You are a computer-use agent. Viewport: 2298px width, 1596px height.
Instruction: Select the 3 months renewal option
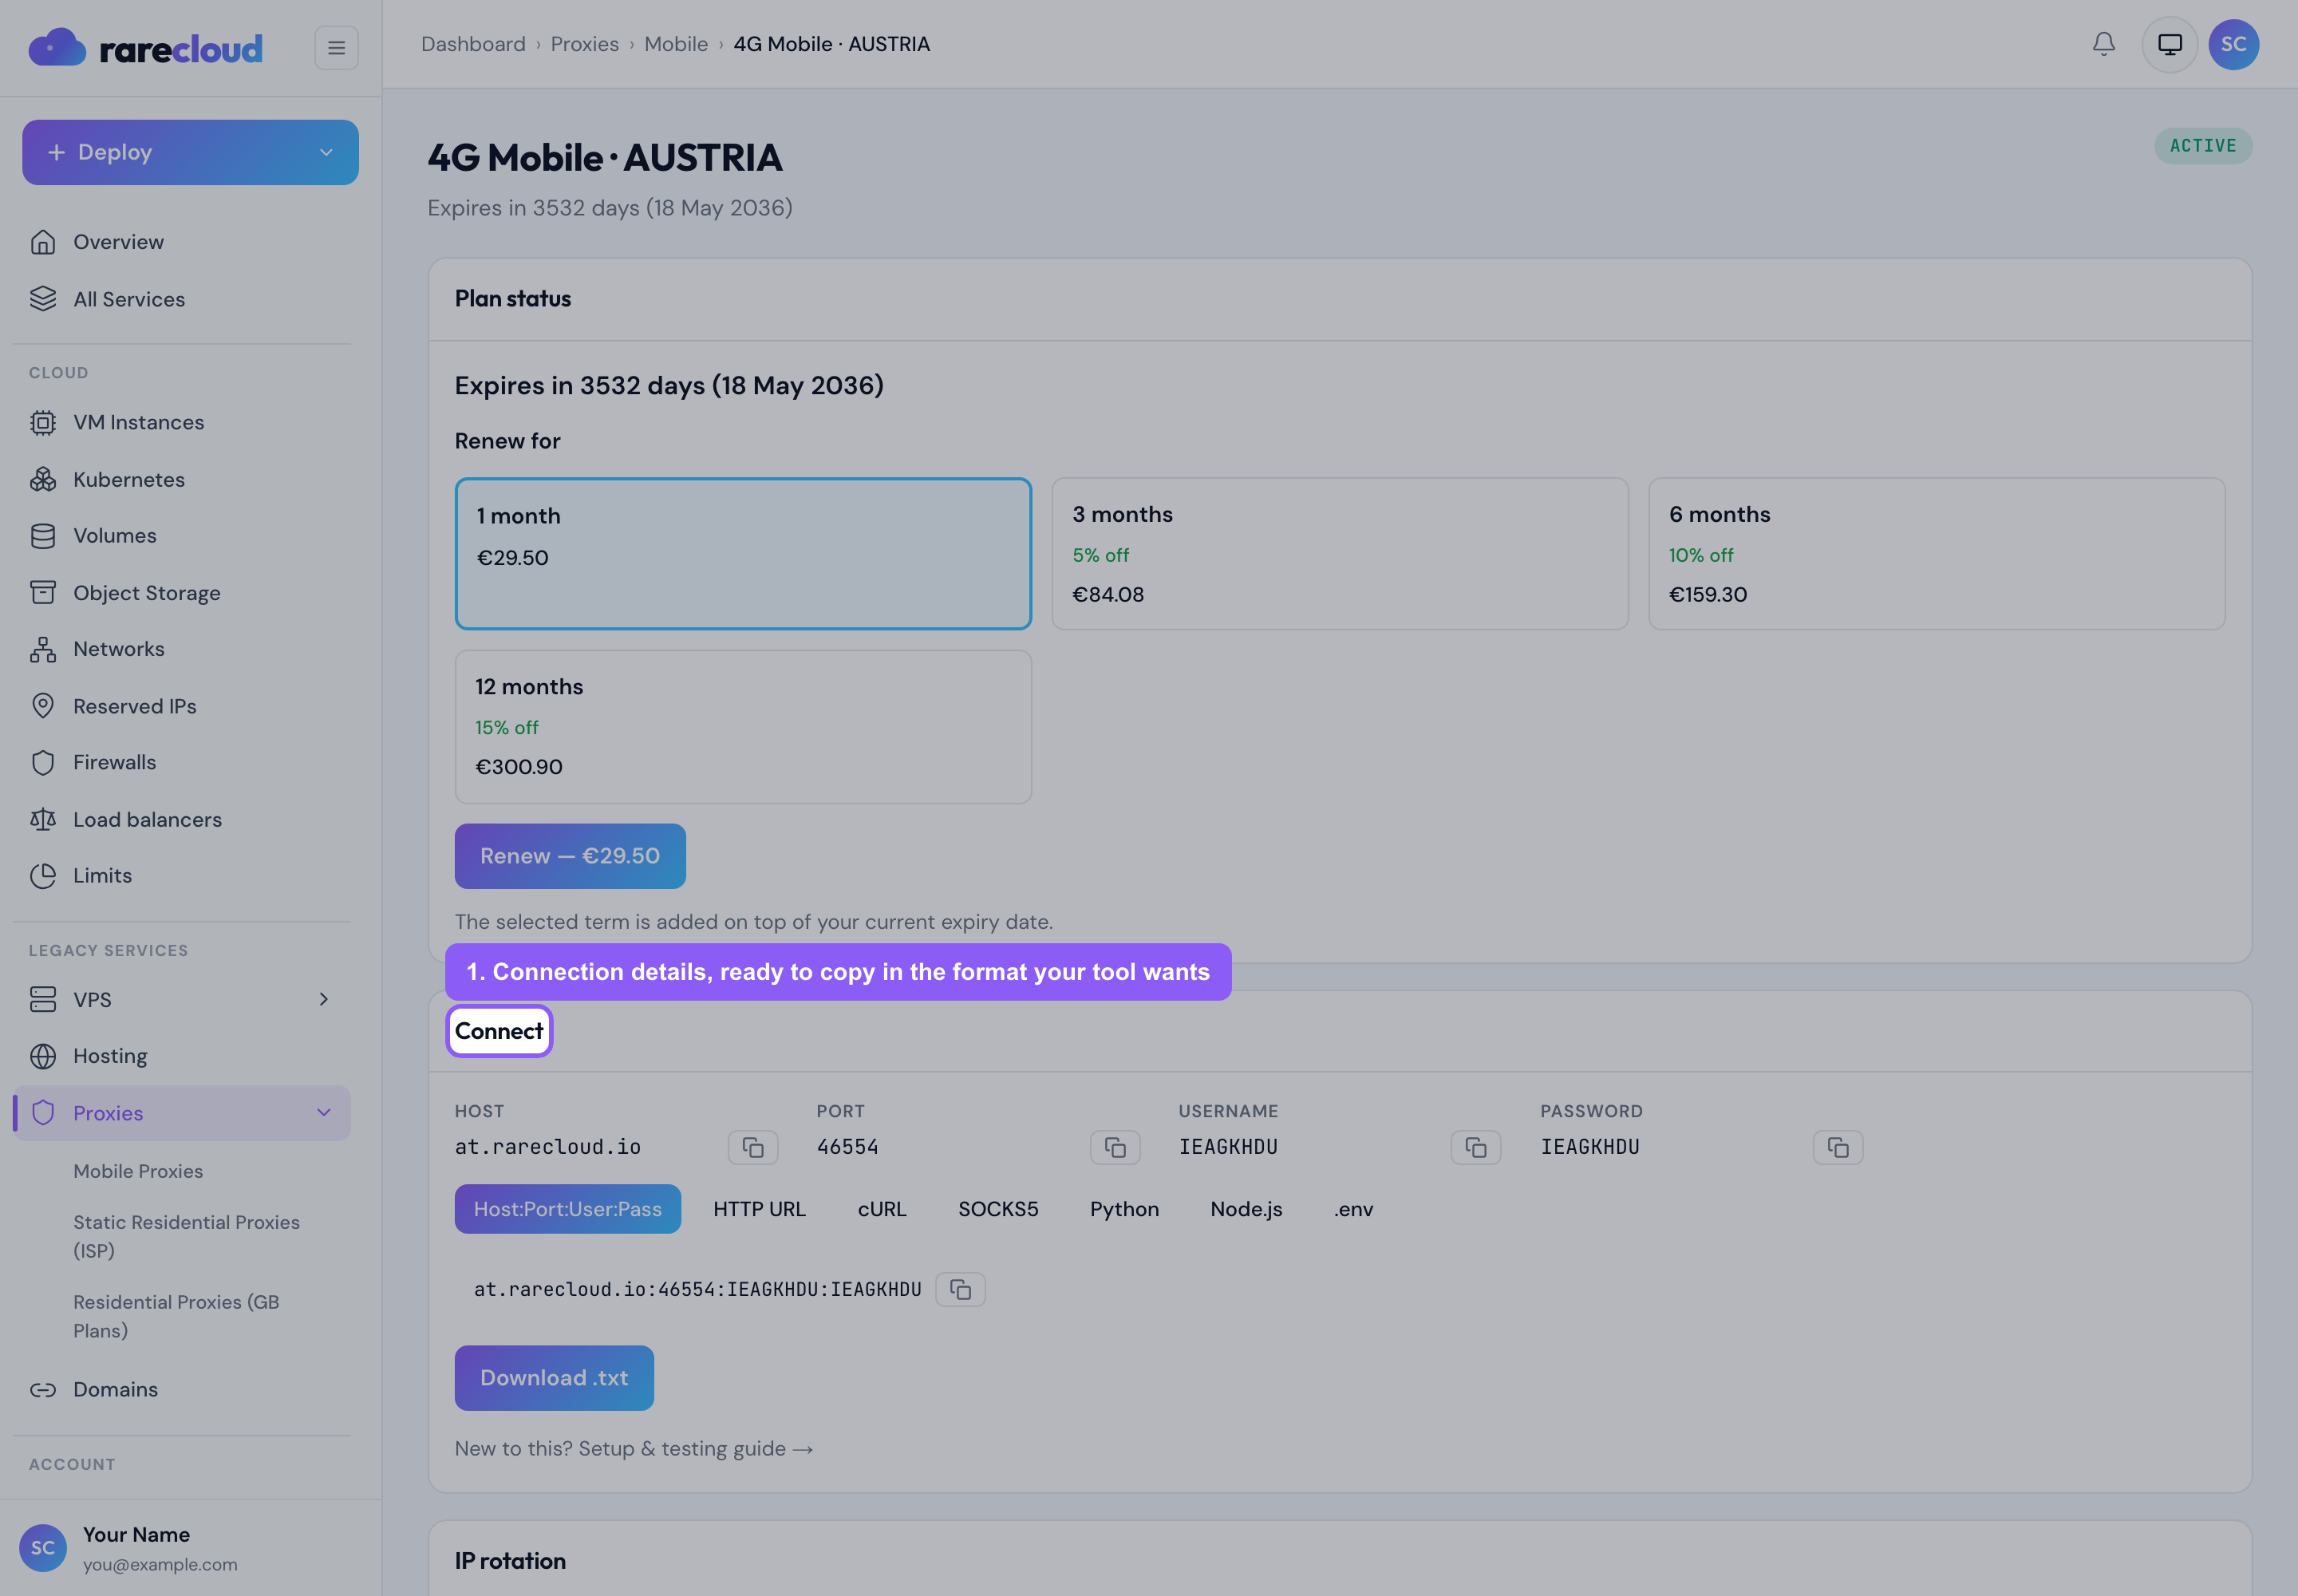click(x=1340, y=554)
